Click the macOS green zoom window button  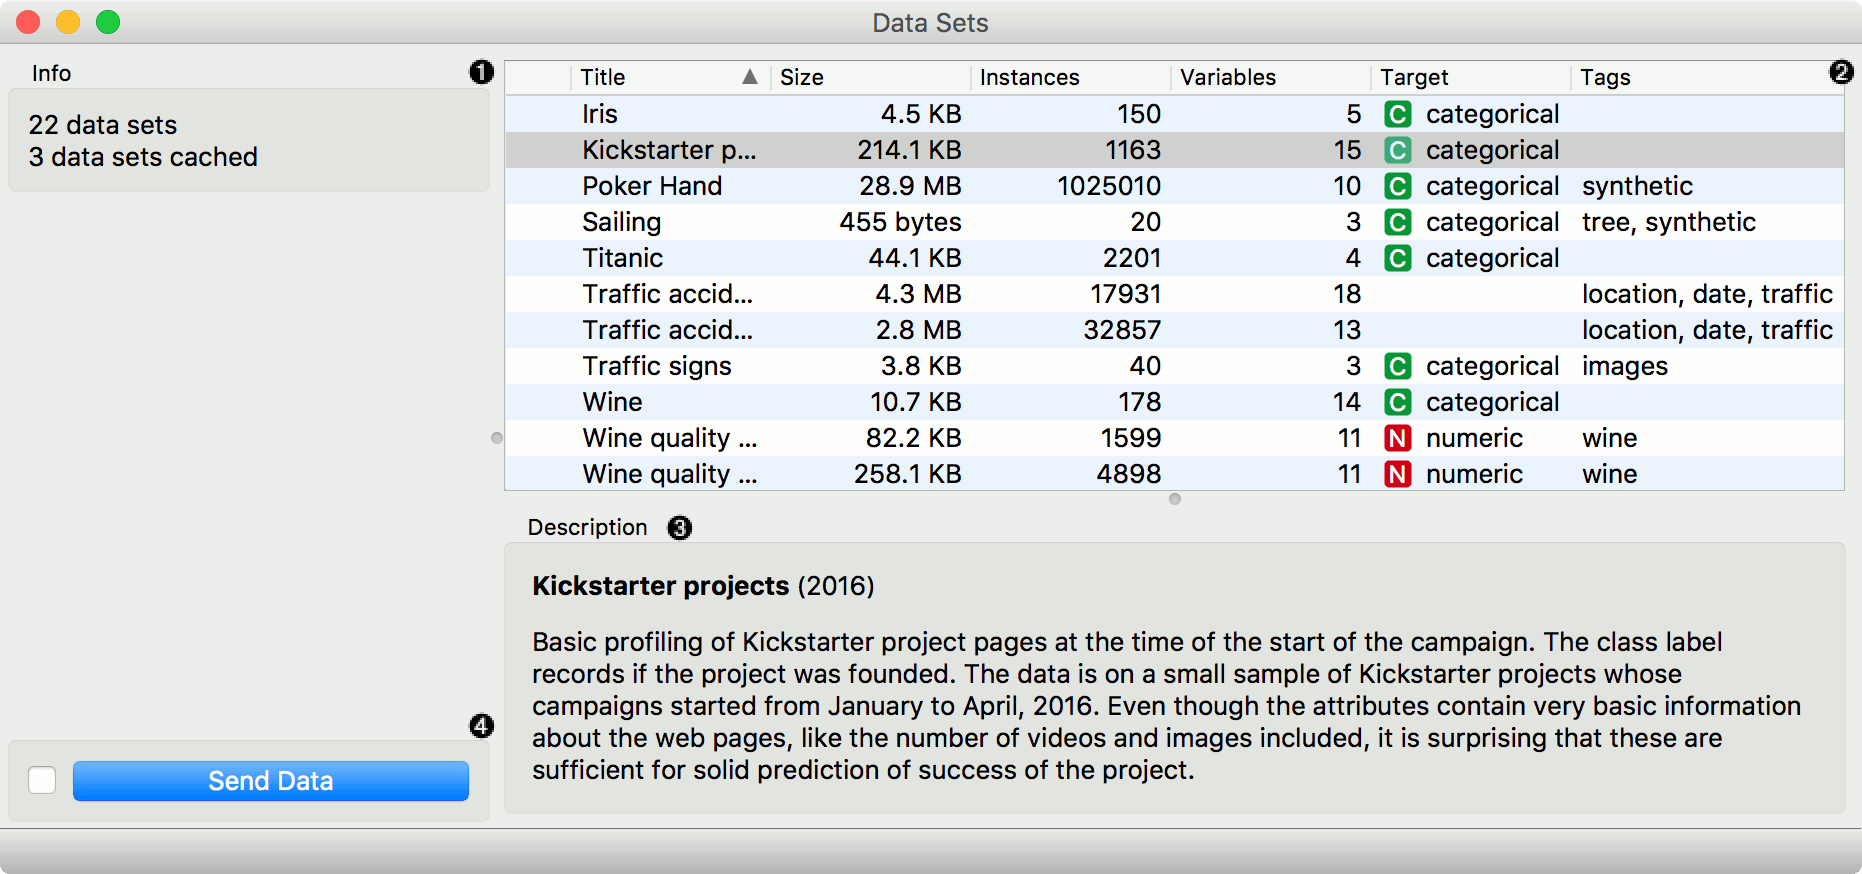pos(108,22)
